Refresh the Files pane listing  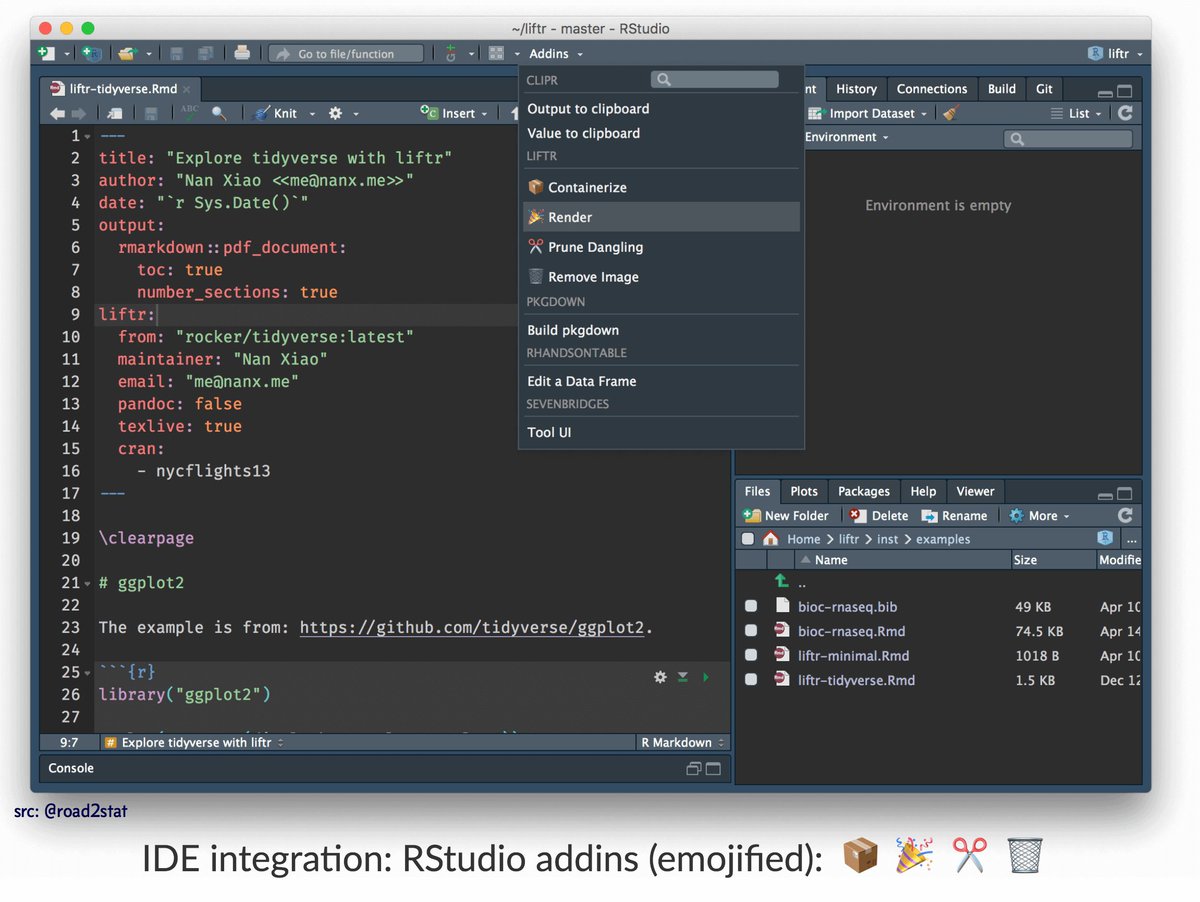[x=1125, y=515]
